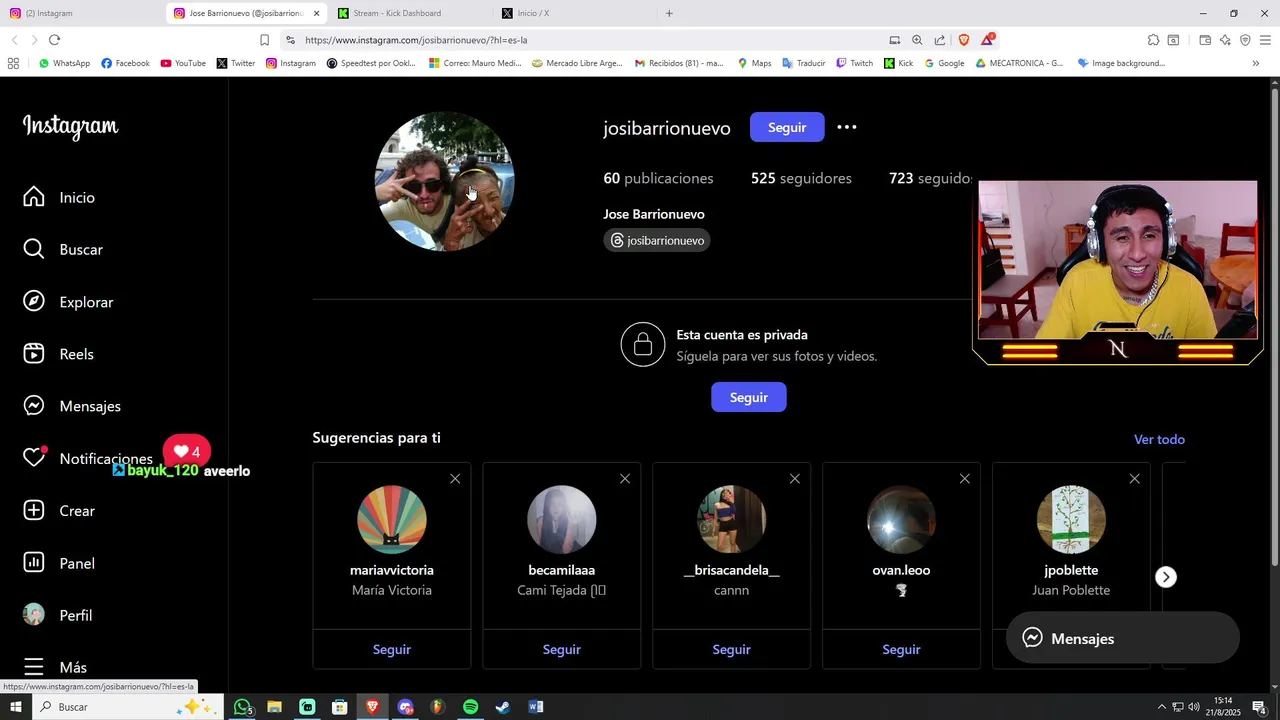Follow josibarrionuevo with top Seguir button

(x=787, y=127)
